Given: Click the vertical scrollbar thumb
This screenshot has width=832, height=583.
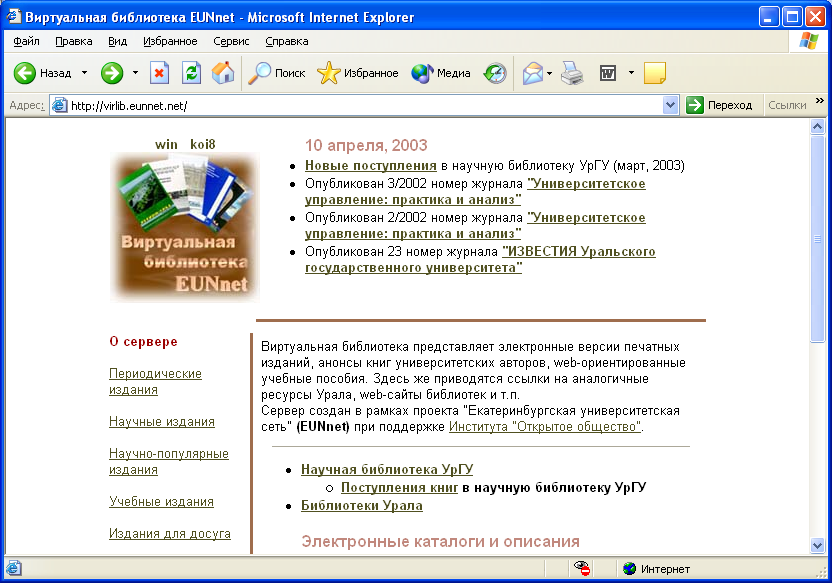Looking at the screenshot, I should coord(817,239).
